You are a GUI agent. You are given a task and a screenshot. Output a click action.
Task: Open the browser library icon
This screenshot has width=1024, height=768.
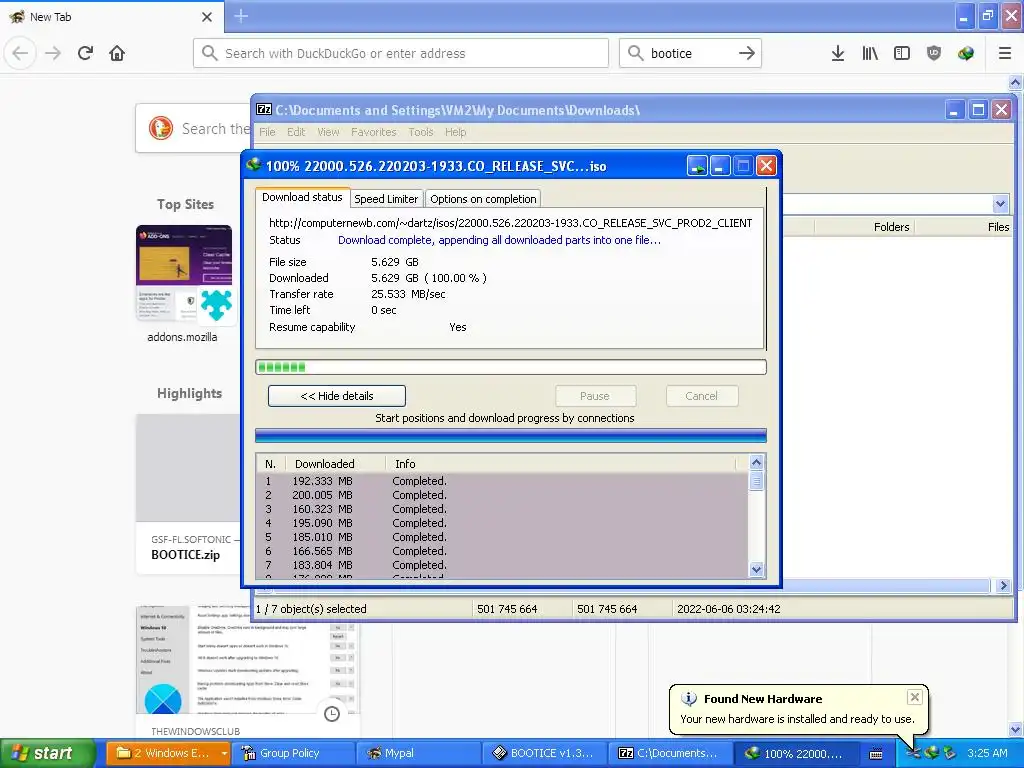(x=870, y=54)
